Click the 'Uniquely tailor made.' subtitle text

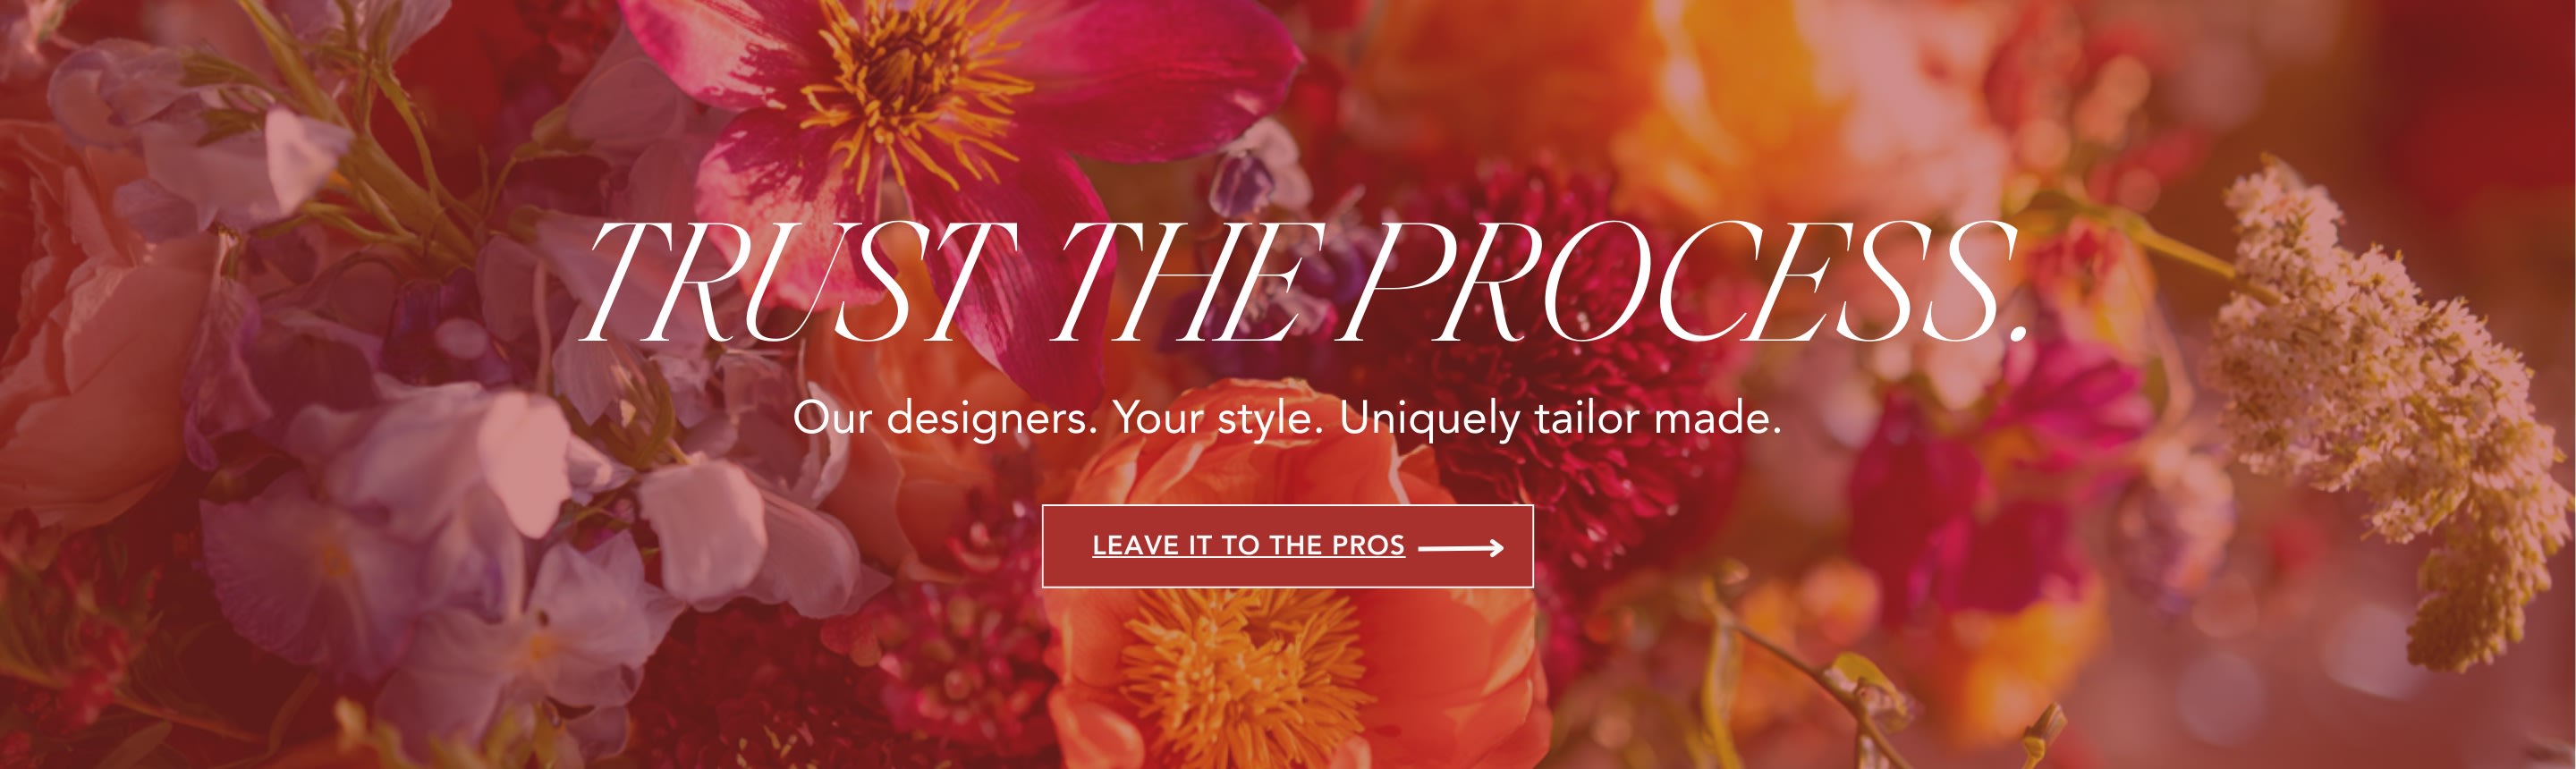(1560, 418)
